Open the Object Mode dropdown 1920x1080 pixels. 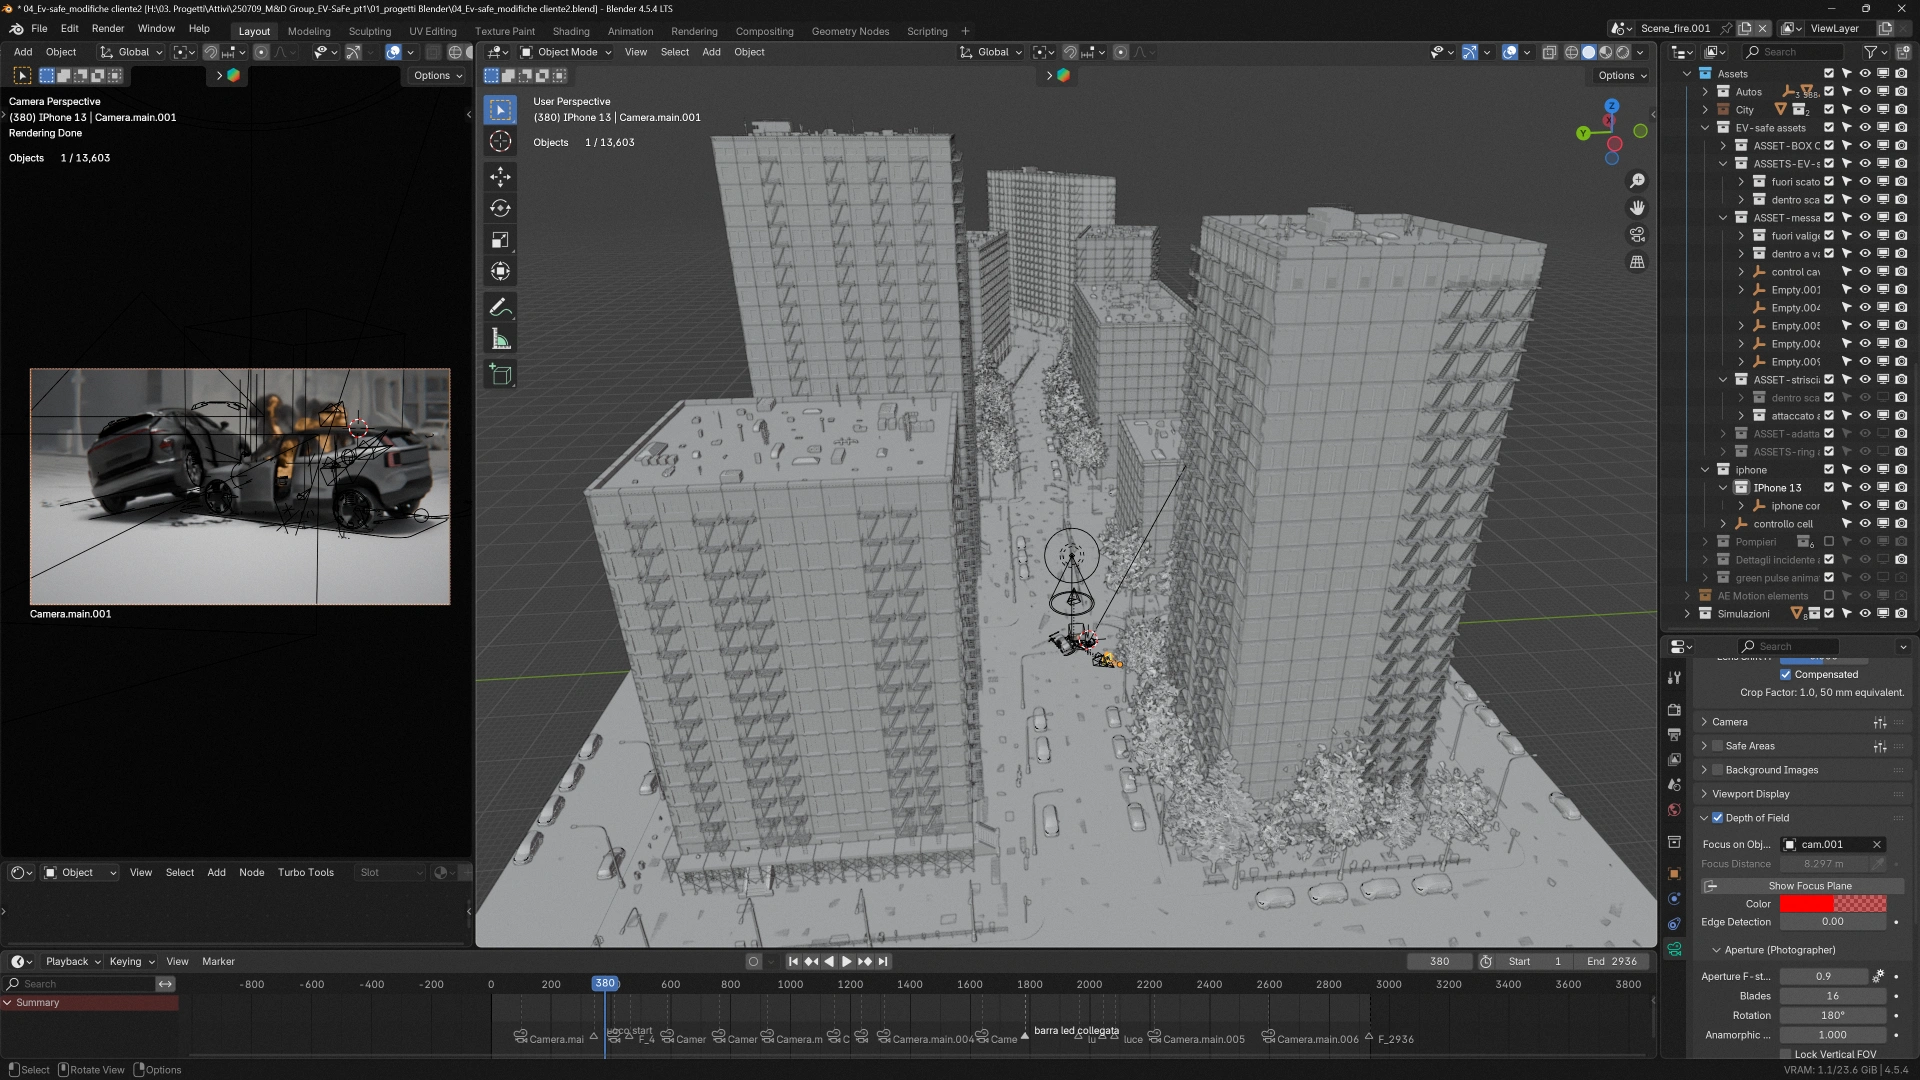click(566, 52)
